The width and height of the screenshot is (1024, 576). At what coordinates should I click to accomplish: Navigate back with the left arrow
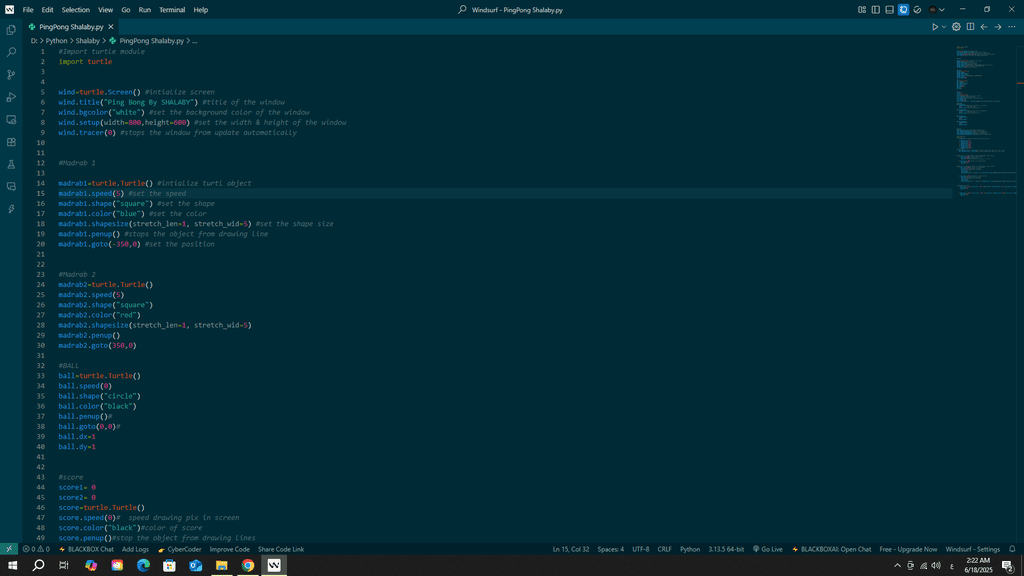(984, 27)
